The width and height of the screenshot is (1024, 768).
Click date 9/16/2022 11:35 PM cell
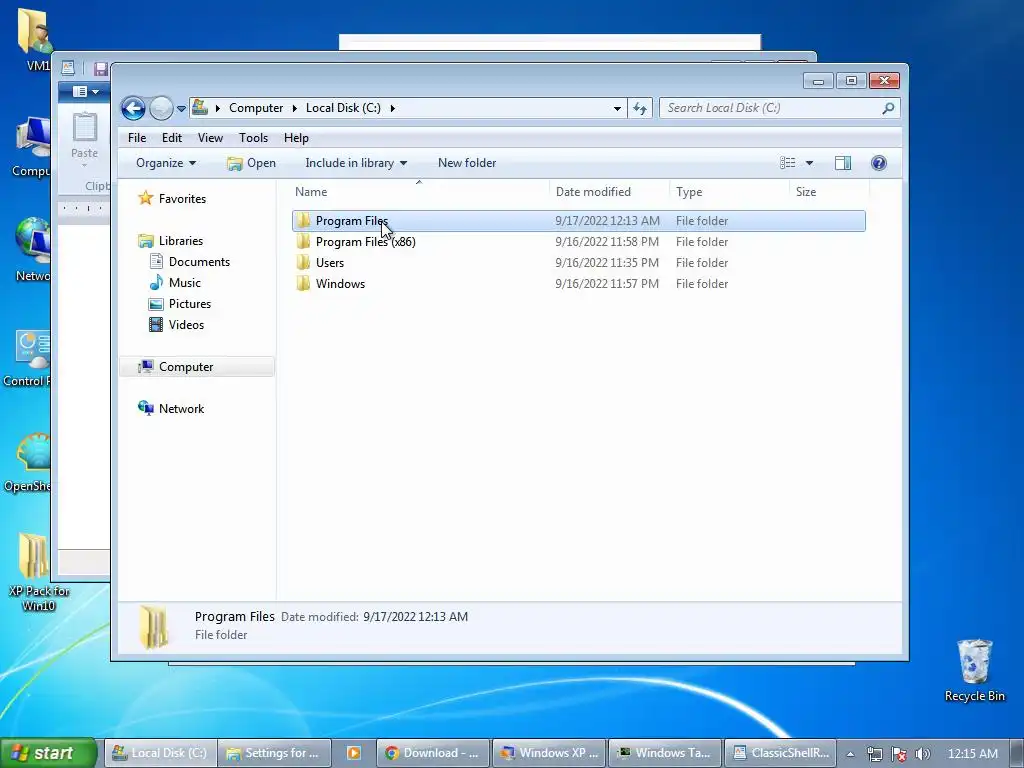(x=607, y=263)
